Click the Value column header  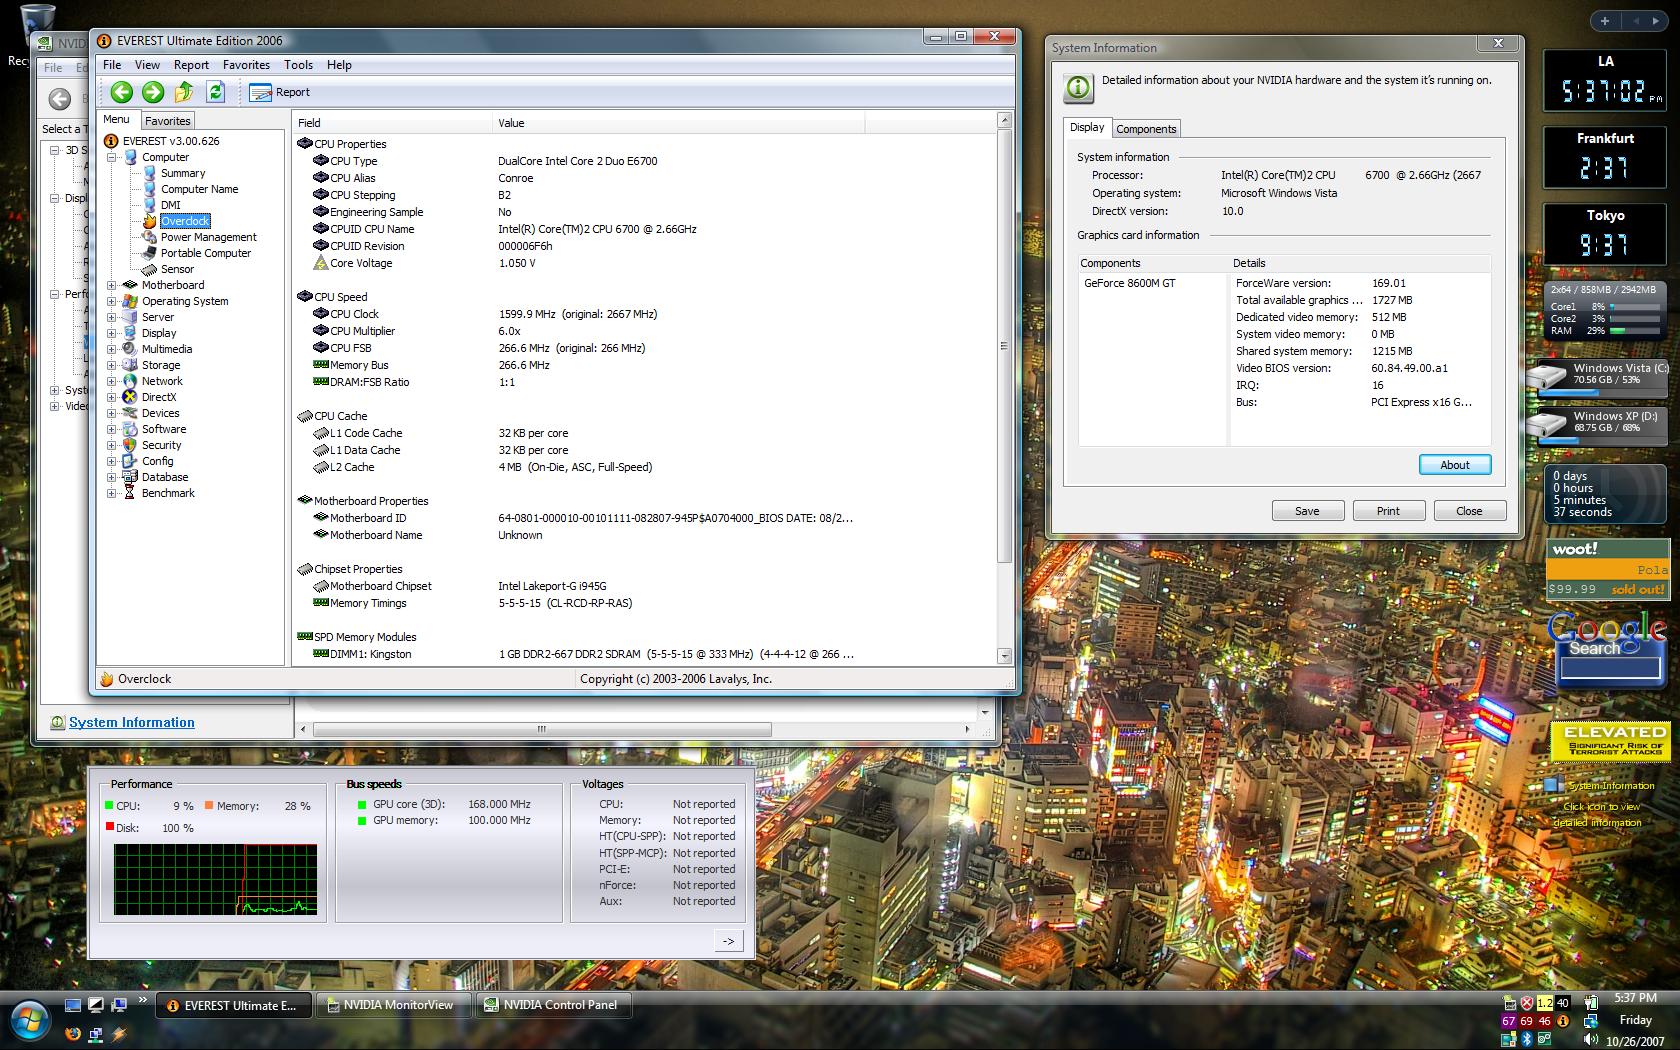point(679,123)
